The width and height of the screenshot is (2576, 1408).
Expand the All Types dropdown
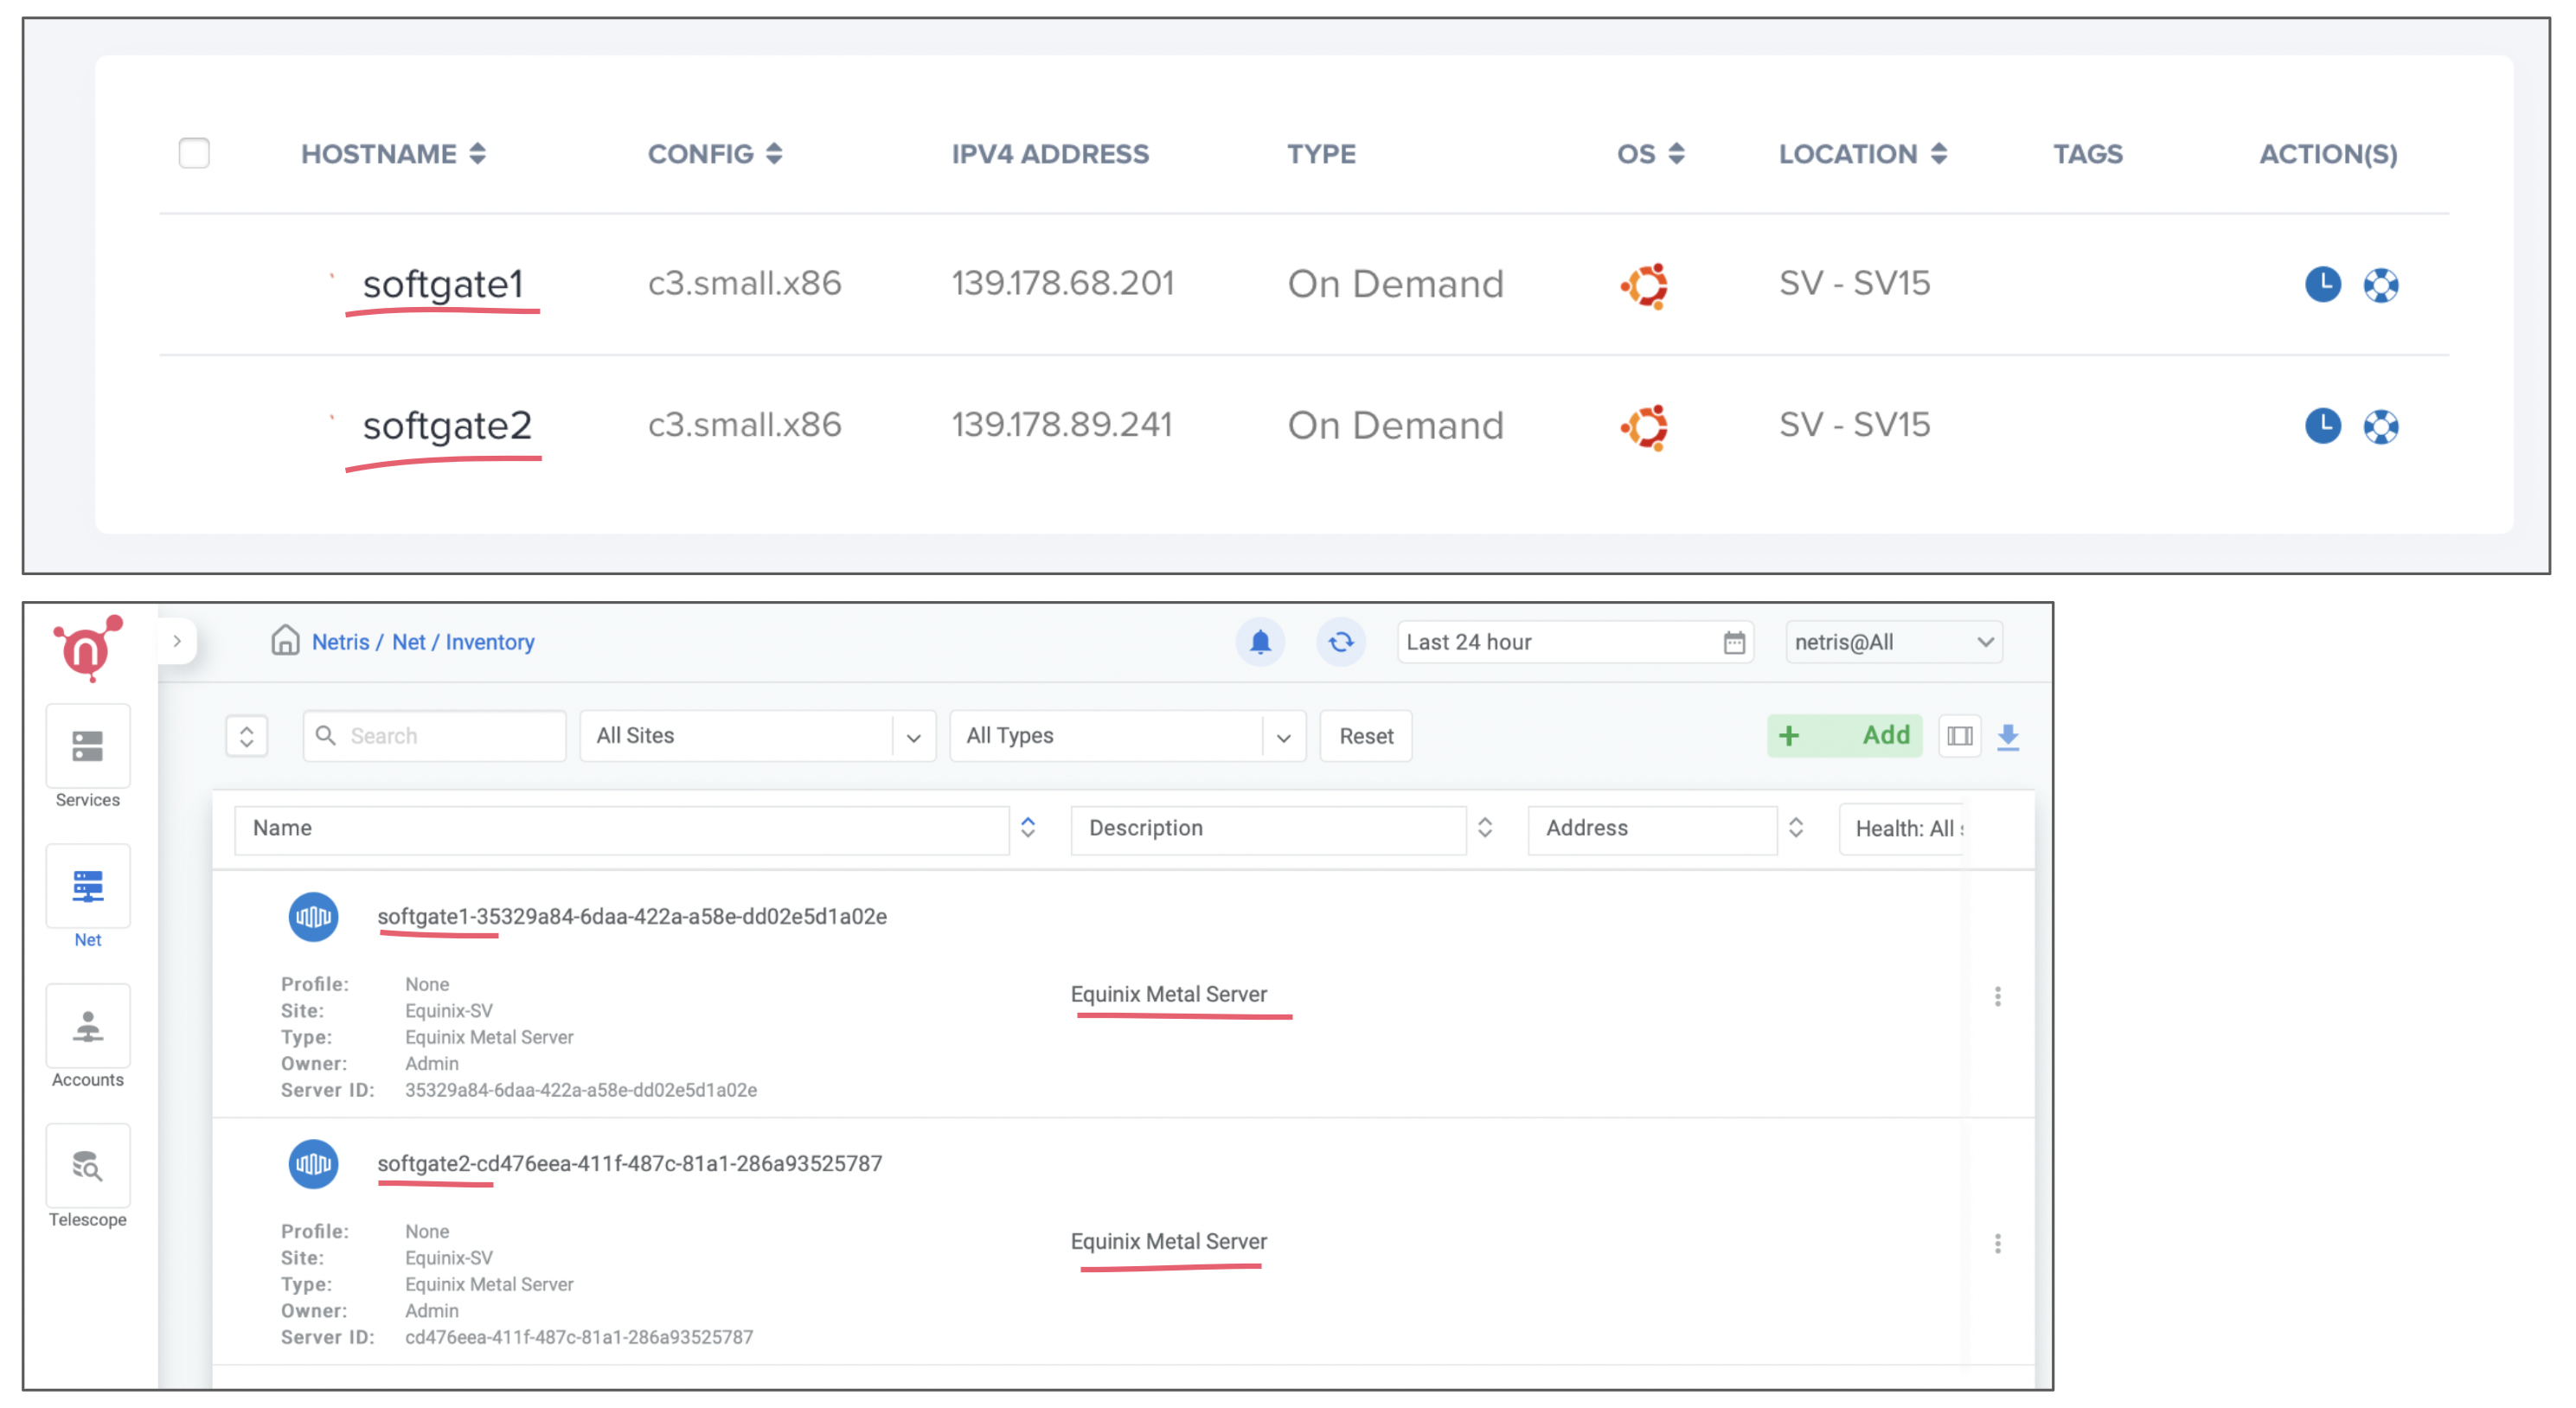(1127, 736)
